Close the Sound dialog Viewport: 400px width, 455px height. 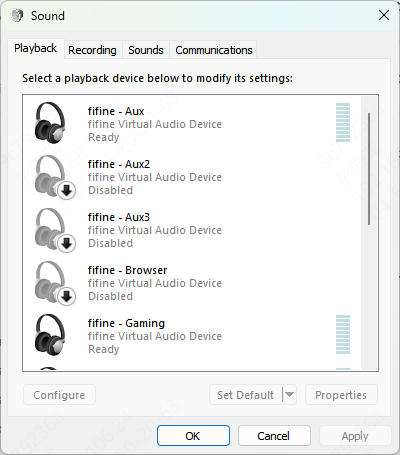[x=384, y=15]
